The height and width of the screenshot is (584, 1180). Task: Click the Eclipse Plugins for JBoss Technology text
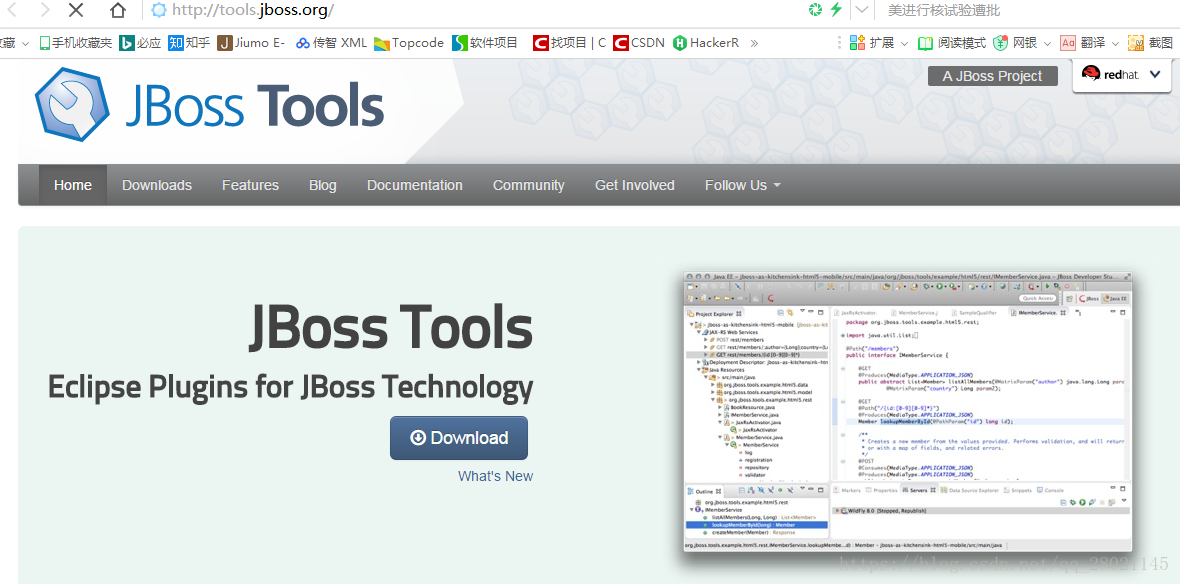pyautogui.click(x=290, y=387)
